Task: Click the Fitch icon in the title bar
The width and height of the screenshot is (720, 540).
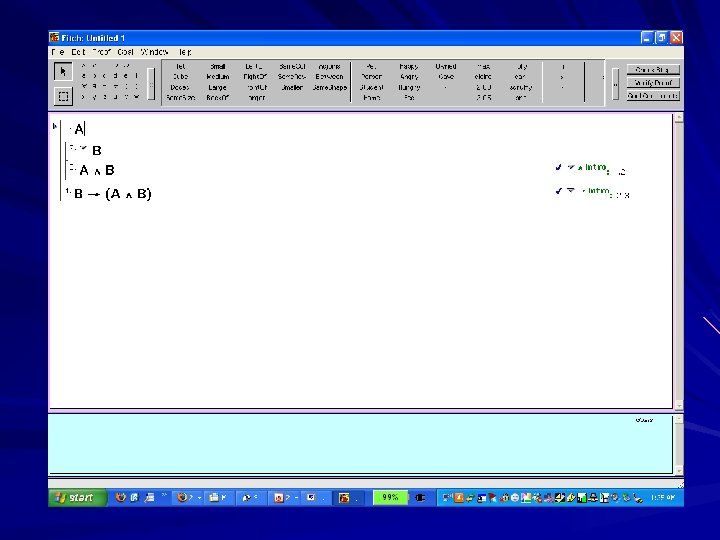Action: click(55, 37)
